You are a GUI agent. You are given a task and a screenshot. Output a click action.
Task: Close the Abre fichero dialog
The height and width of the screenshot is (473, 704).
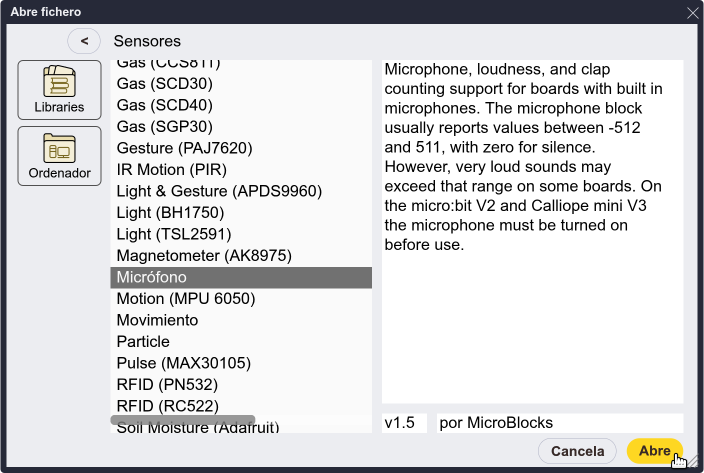693,13
